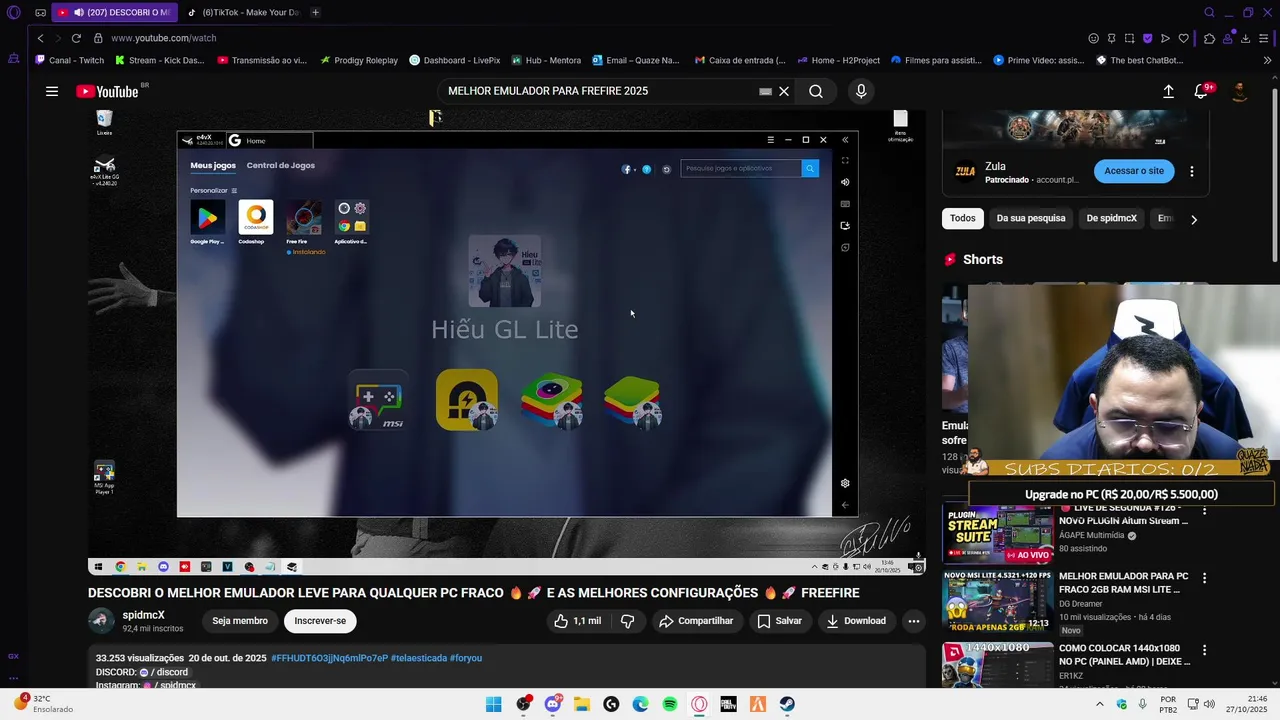Open Stream - Kick Das... bookmark

[x=159, y=60]
